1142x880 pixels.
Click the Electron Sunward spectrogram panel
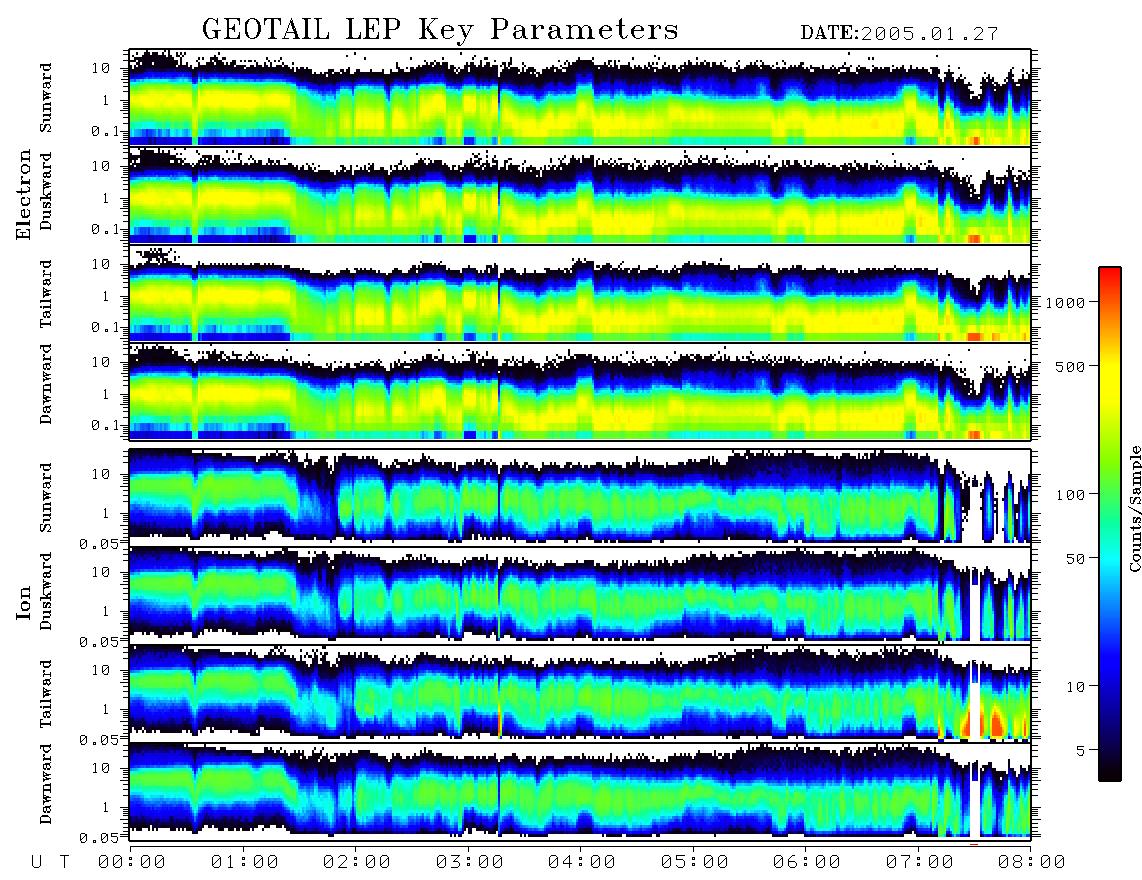580,97
